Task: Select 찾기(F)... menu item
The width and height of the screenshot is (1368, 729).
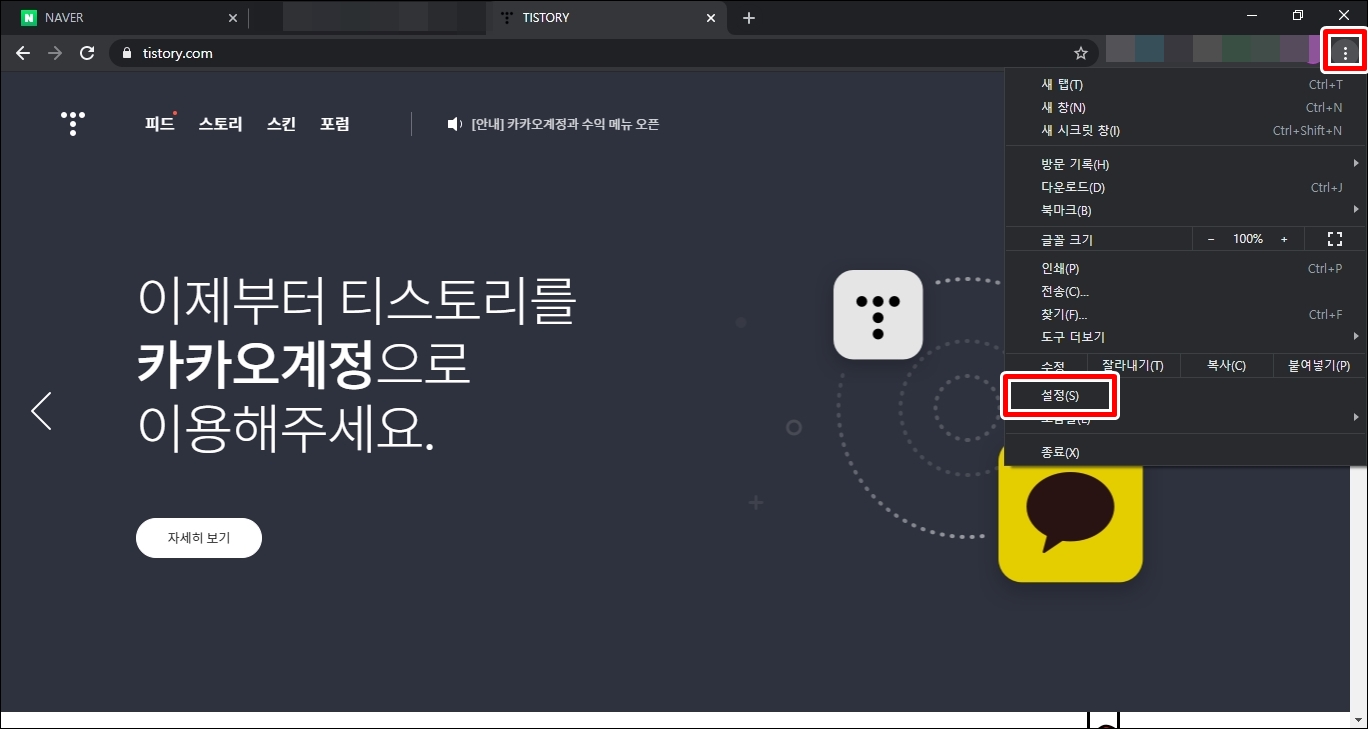Action: click(x=1186, y=314)
